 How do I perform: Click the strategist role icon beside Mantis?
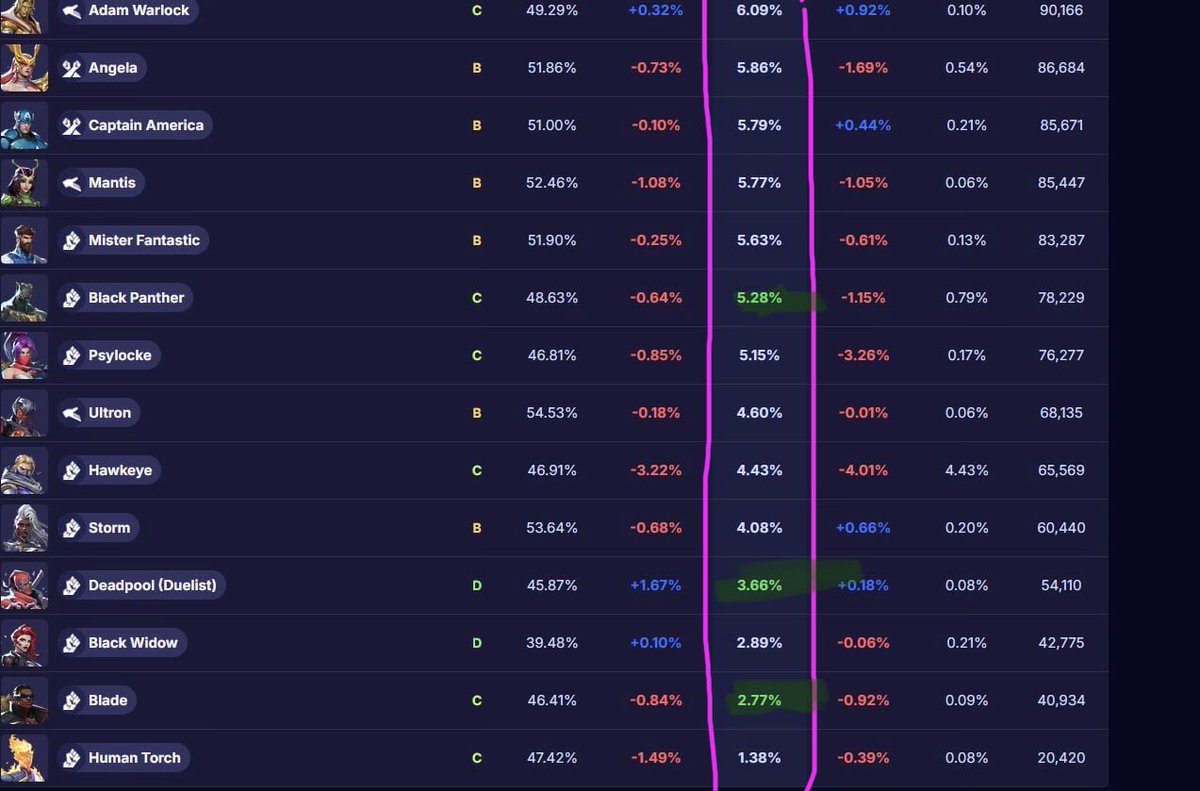pos(72,183)
